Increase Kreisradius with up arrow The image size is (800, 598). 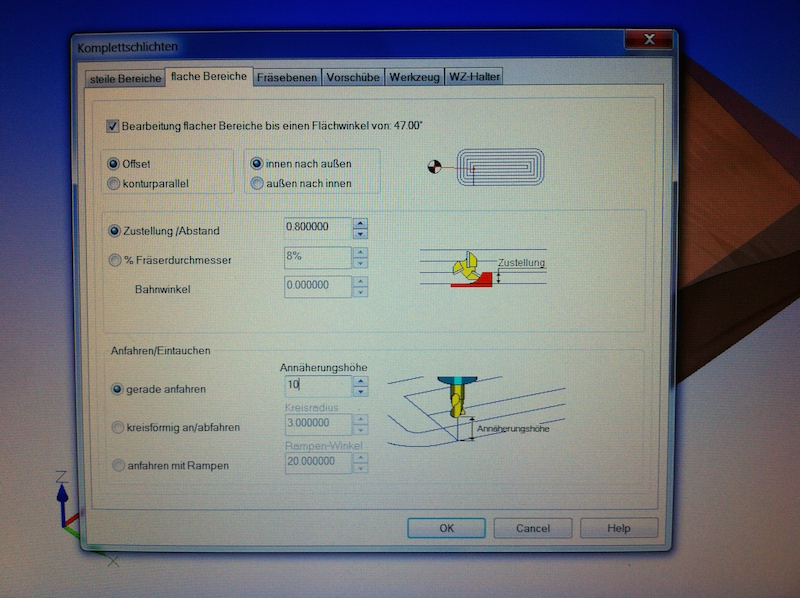[x=361, y=419]
